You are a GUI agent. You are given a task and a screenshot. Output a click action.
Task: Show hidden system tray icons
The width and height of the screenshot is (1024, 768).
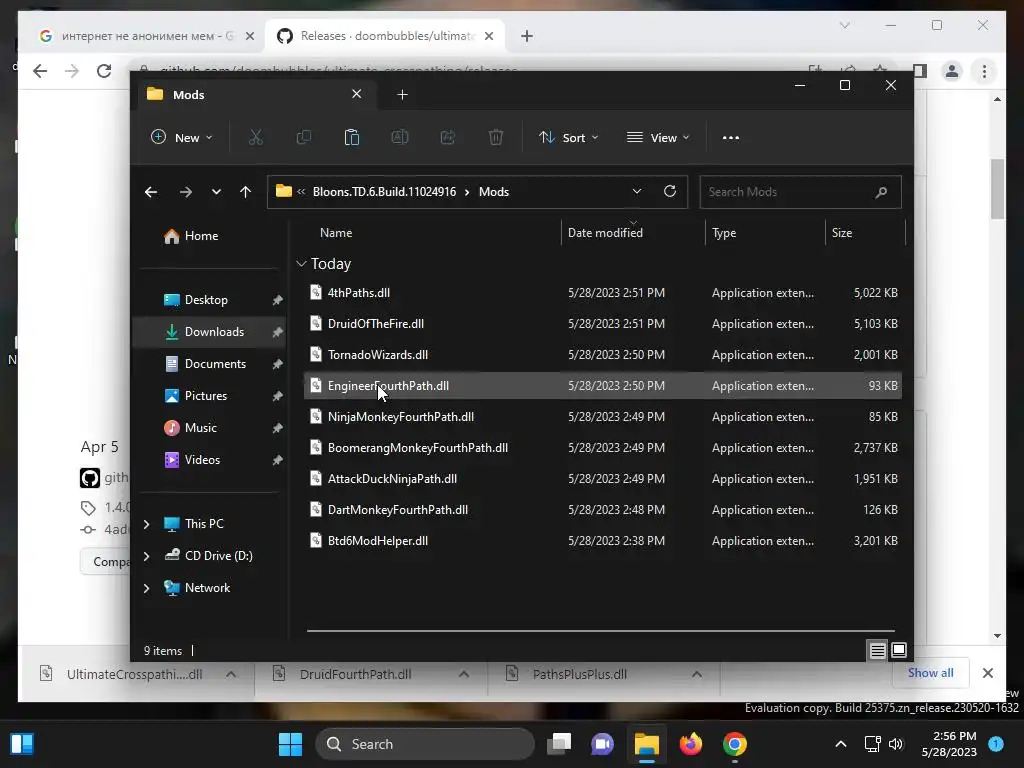point(841,744)
